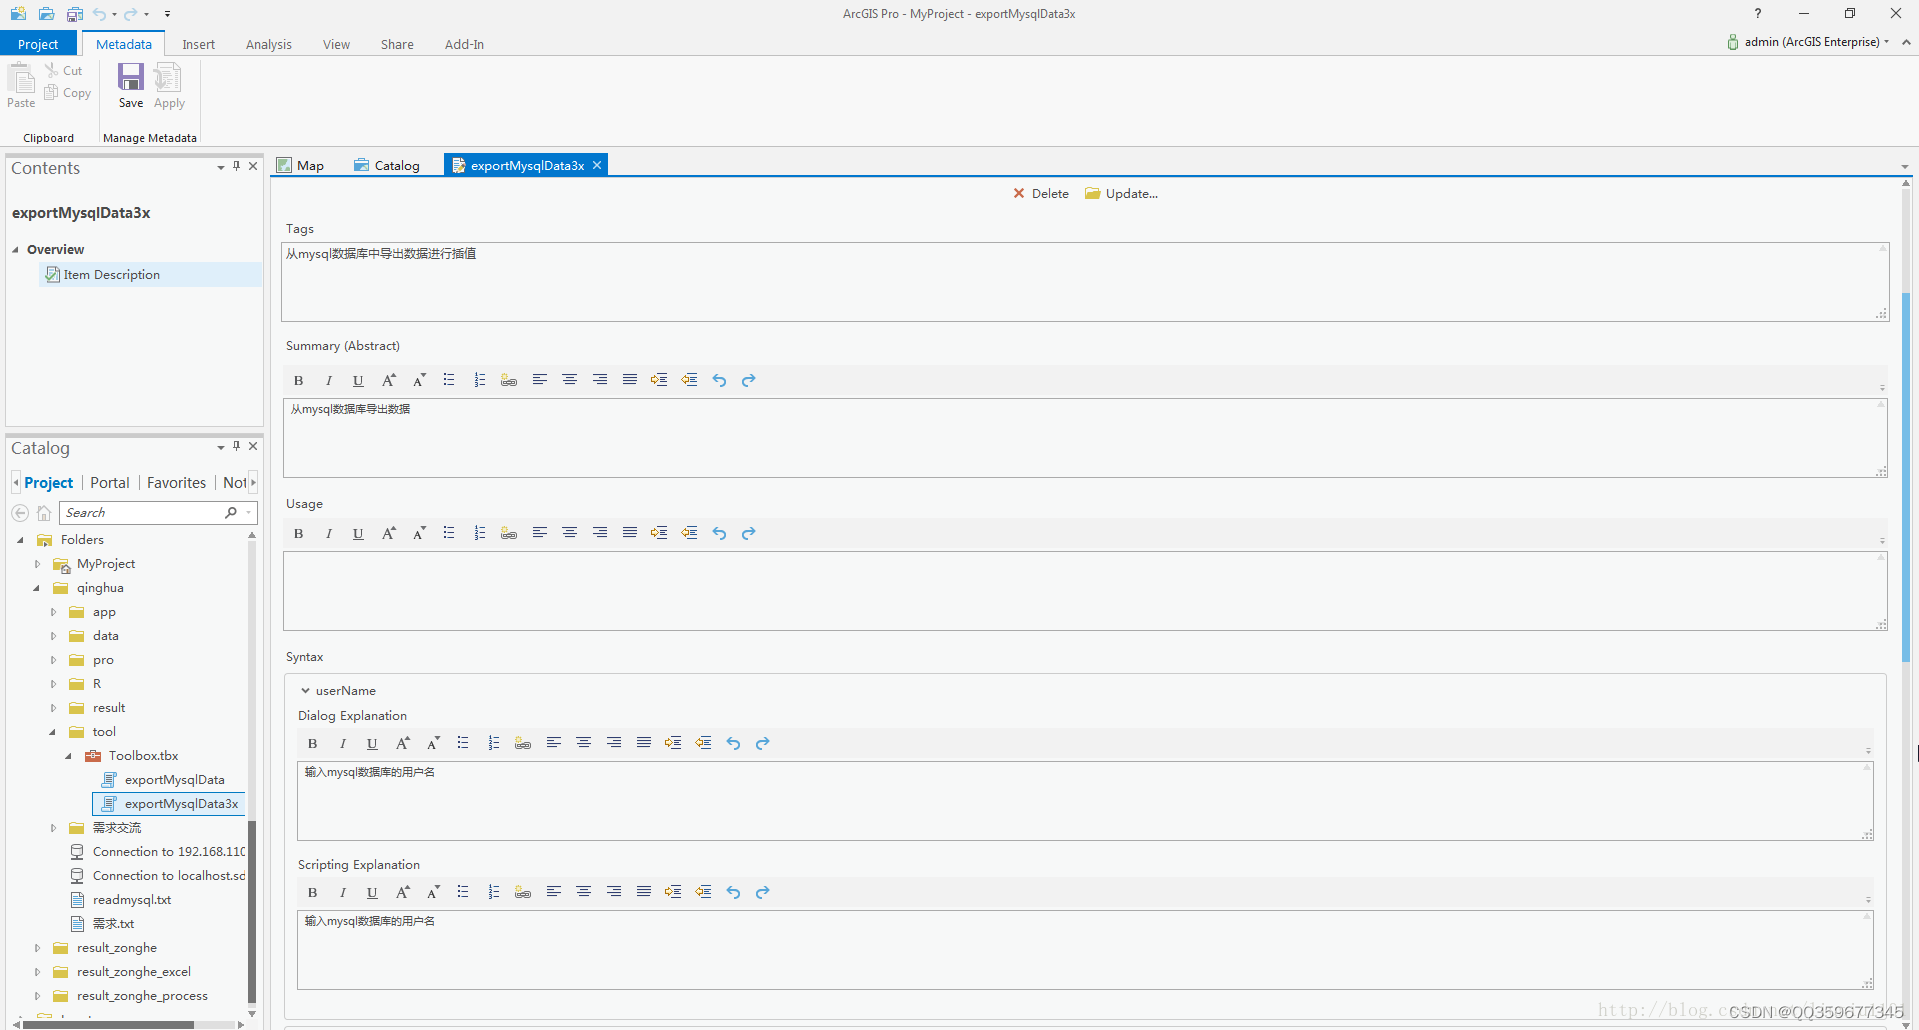1919x1030 pixels.
Task: Align text center in Summary toolbar
Action: [569, 380]
